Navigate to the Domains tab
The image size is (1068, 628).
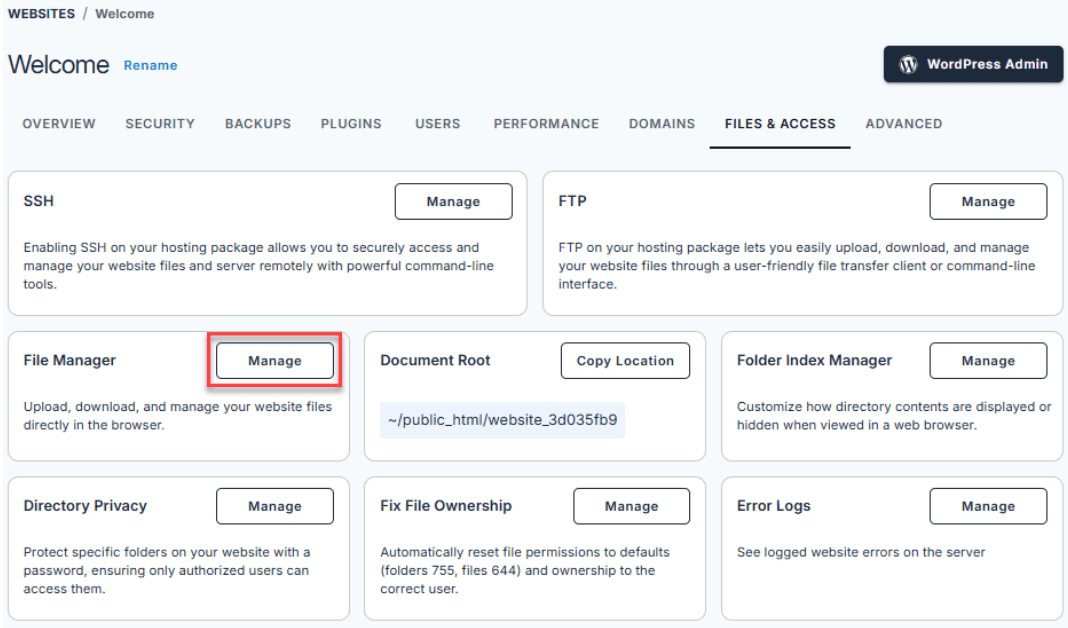click(661, 124)
